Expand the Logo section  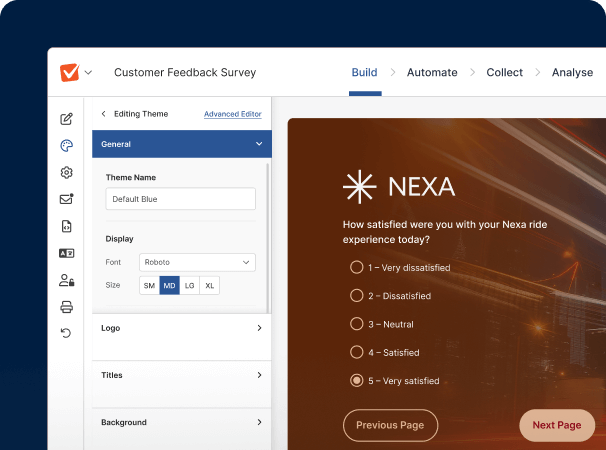click(181, 328)
